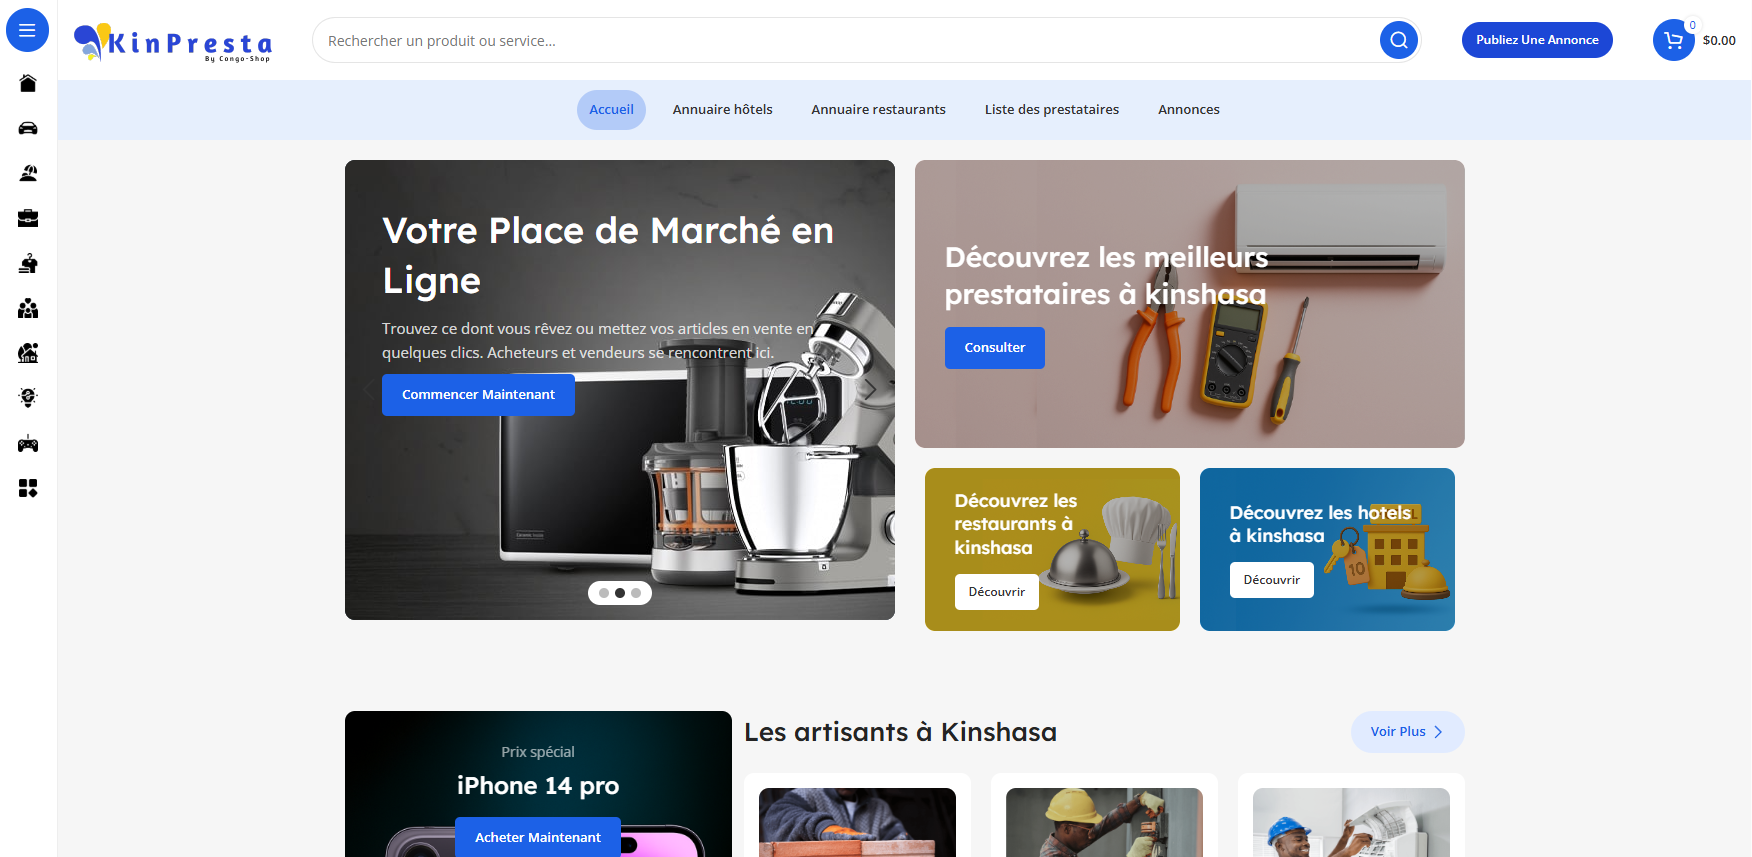Open the blue hamburger menu button
The width and height of the screenshot is (1752, 857).
(27, 31)
